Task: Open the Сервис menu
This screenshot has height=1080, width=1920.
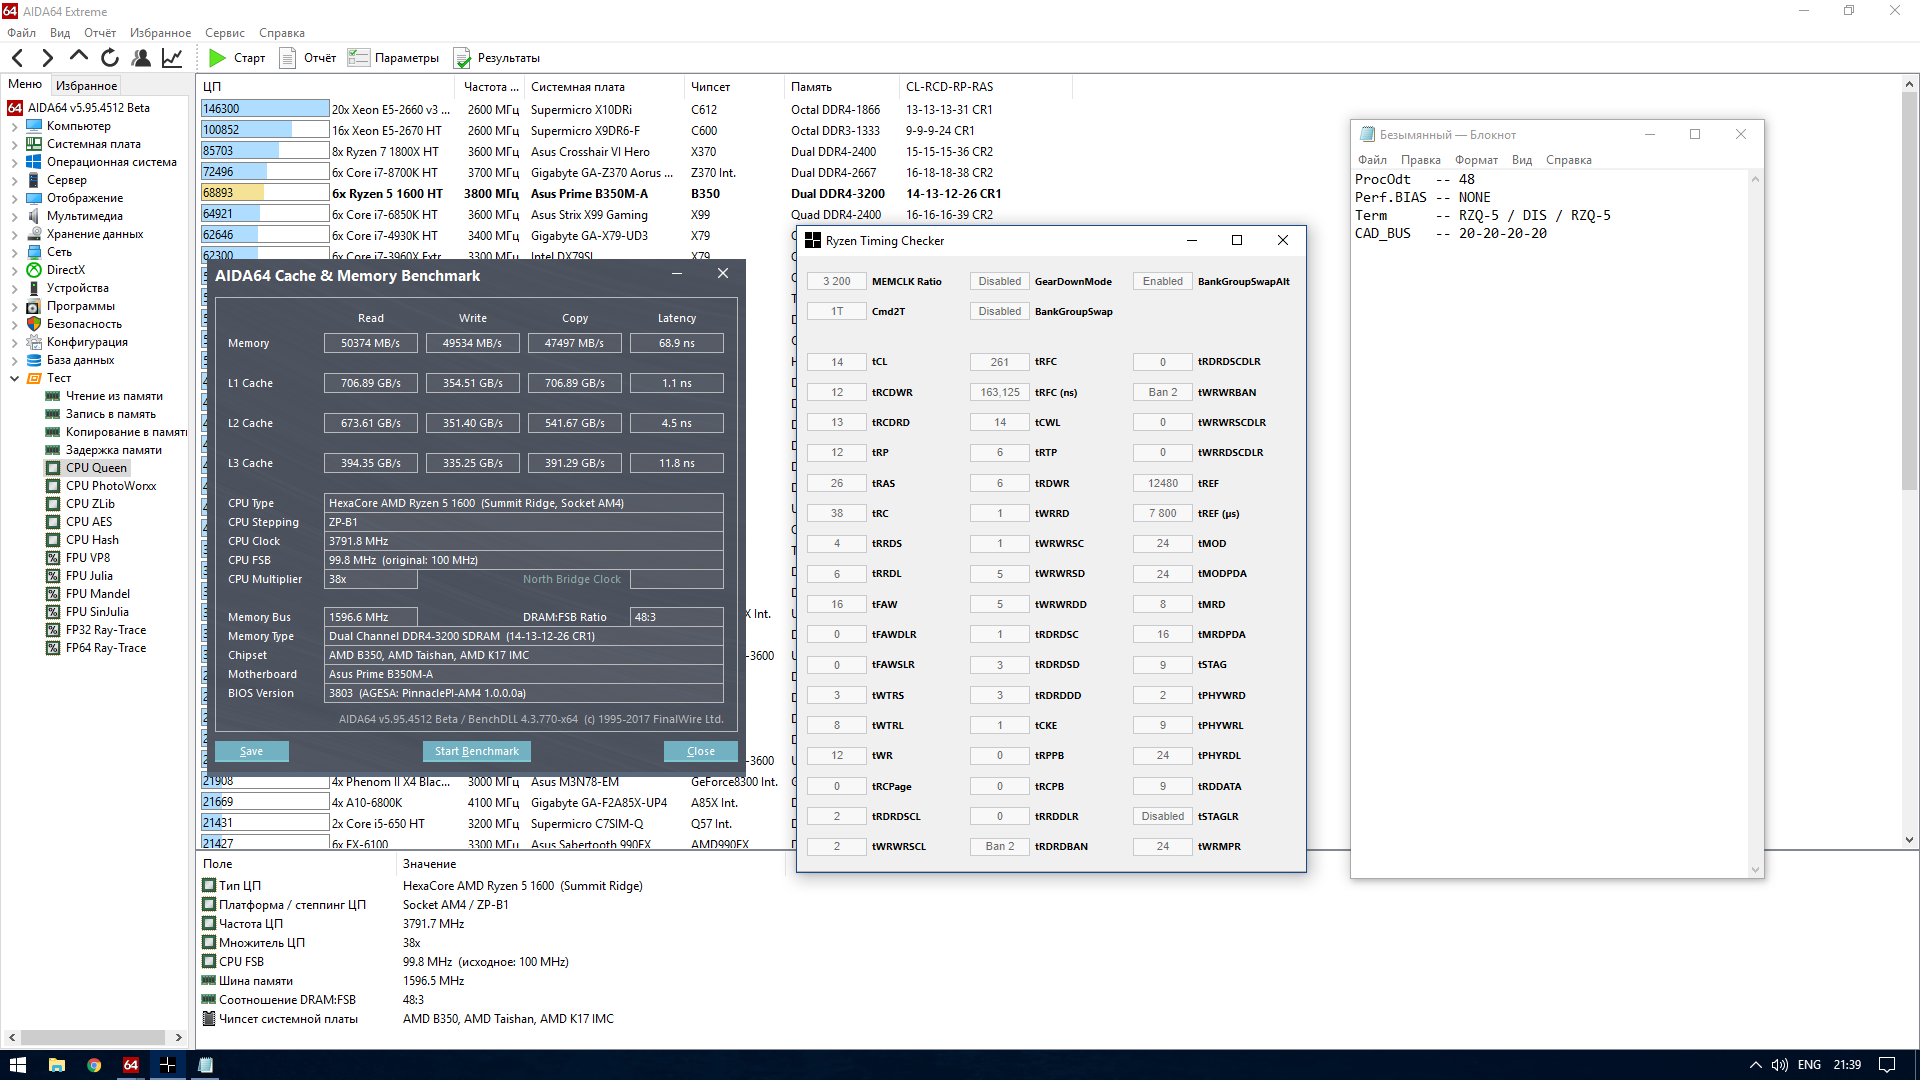Action: 224,33
